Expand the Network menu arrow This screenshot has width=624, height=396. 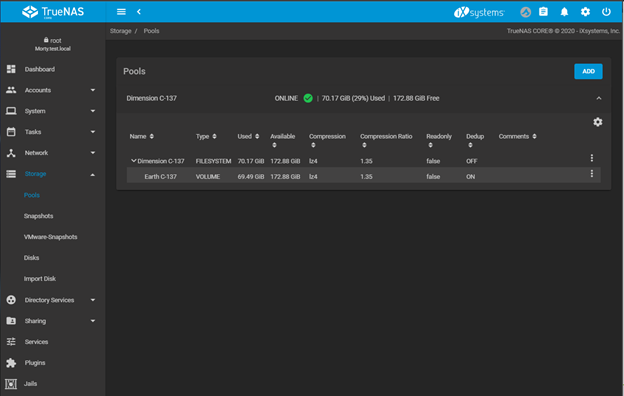pos(93,153)
